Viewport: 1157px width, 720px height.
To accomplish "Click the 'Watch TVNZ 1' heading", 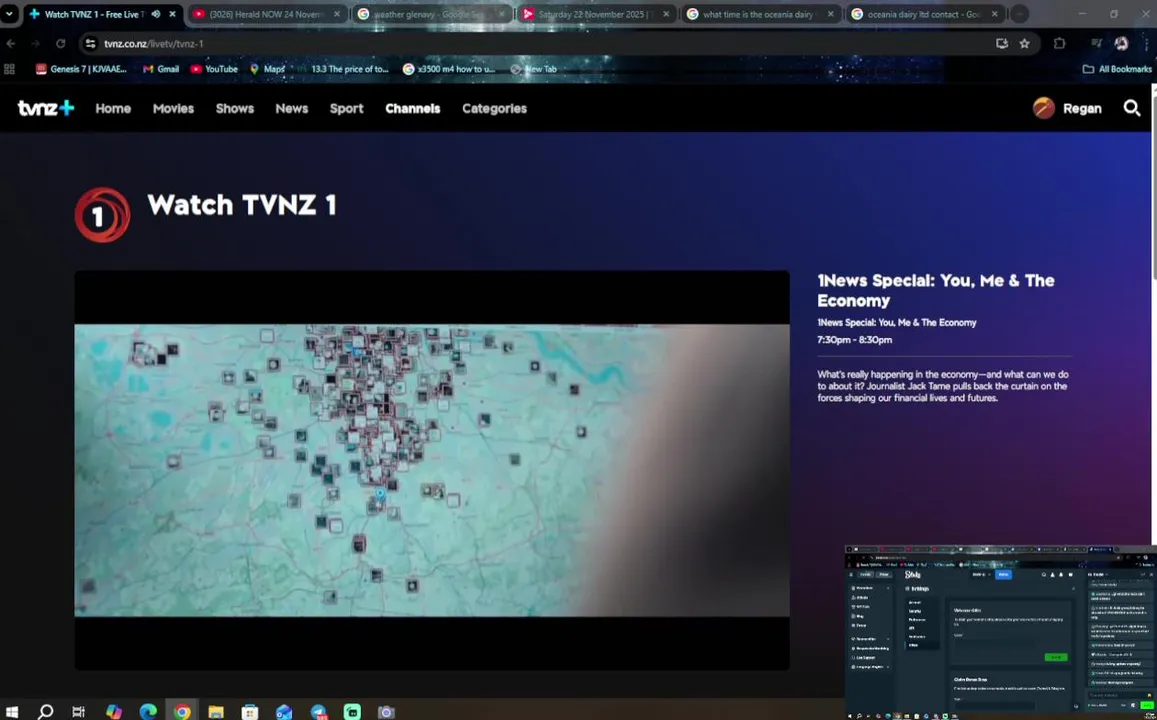I will pos(242,204).
